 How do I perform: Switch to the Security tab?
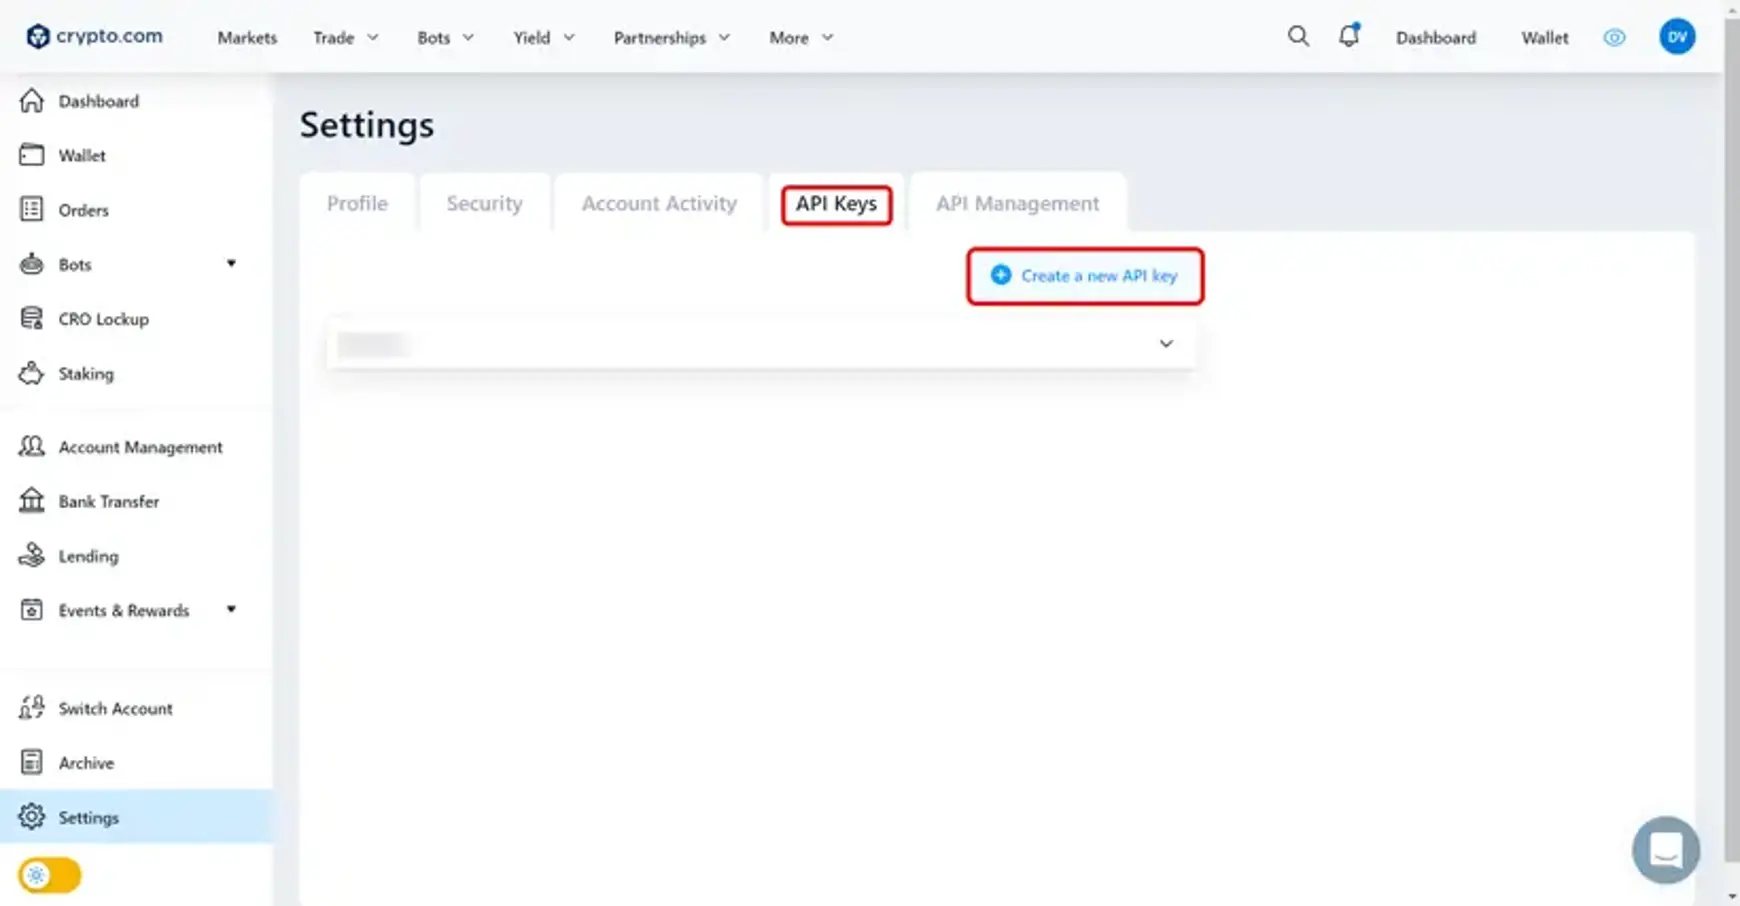coord(484,203)
